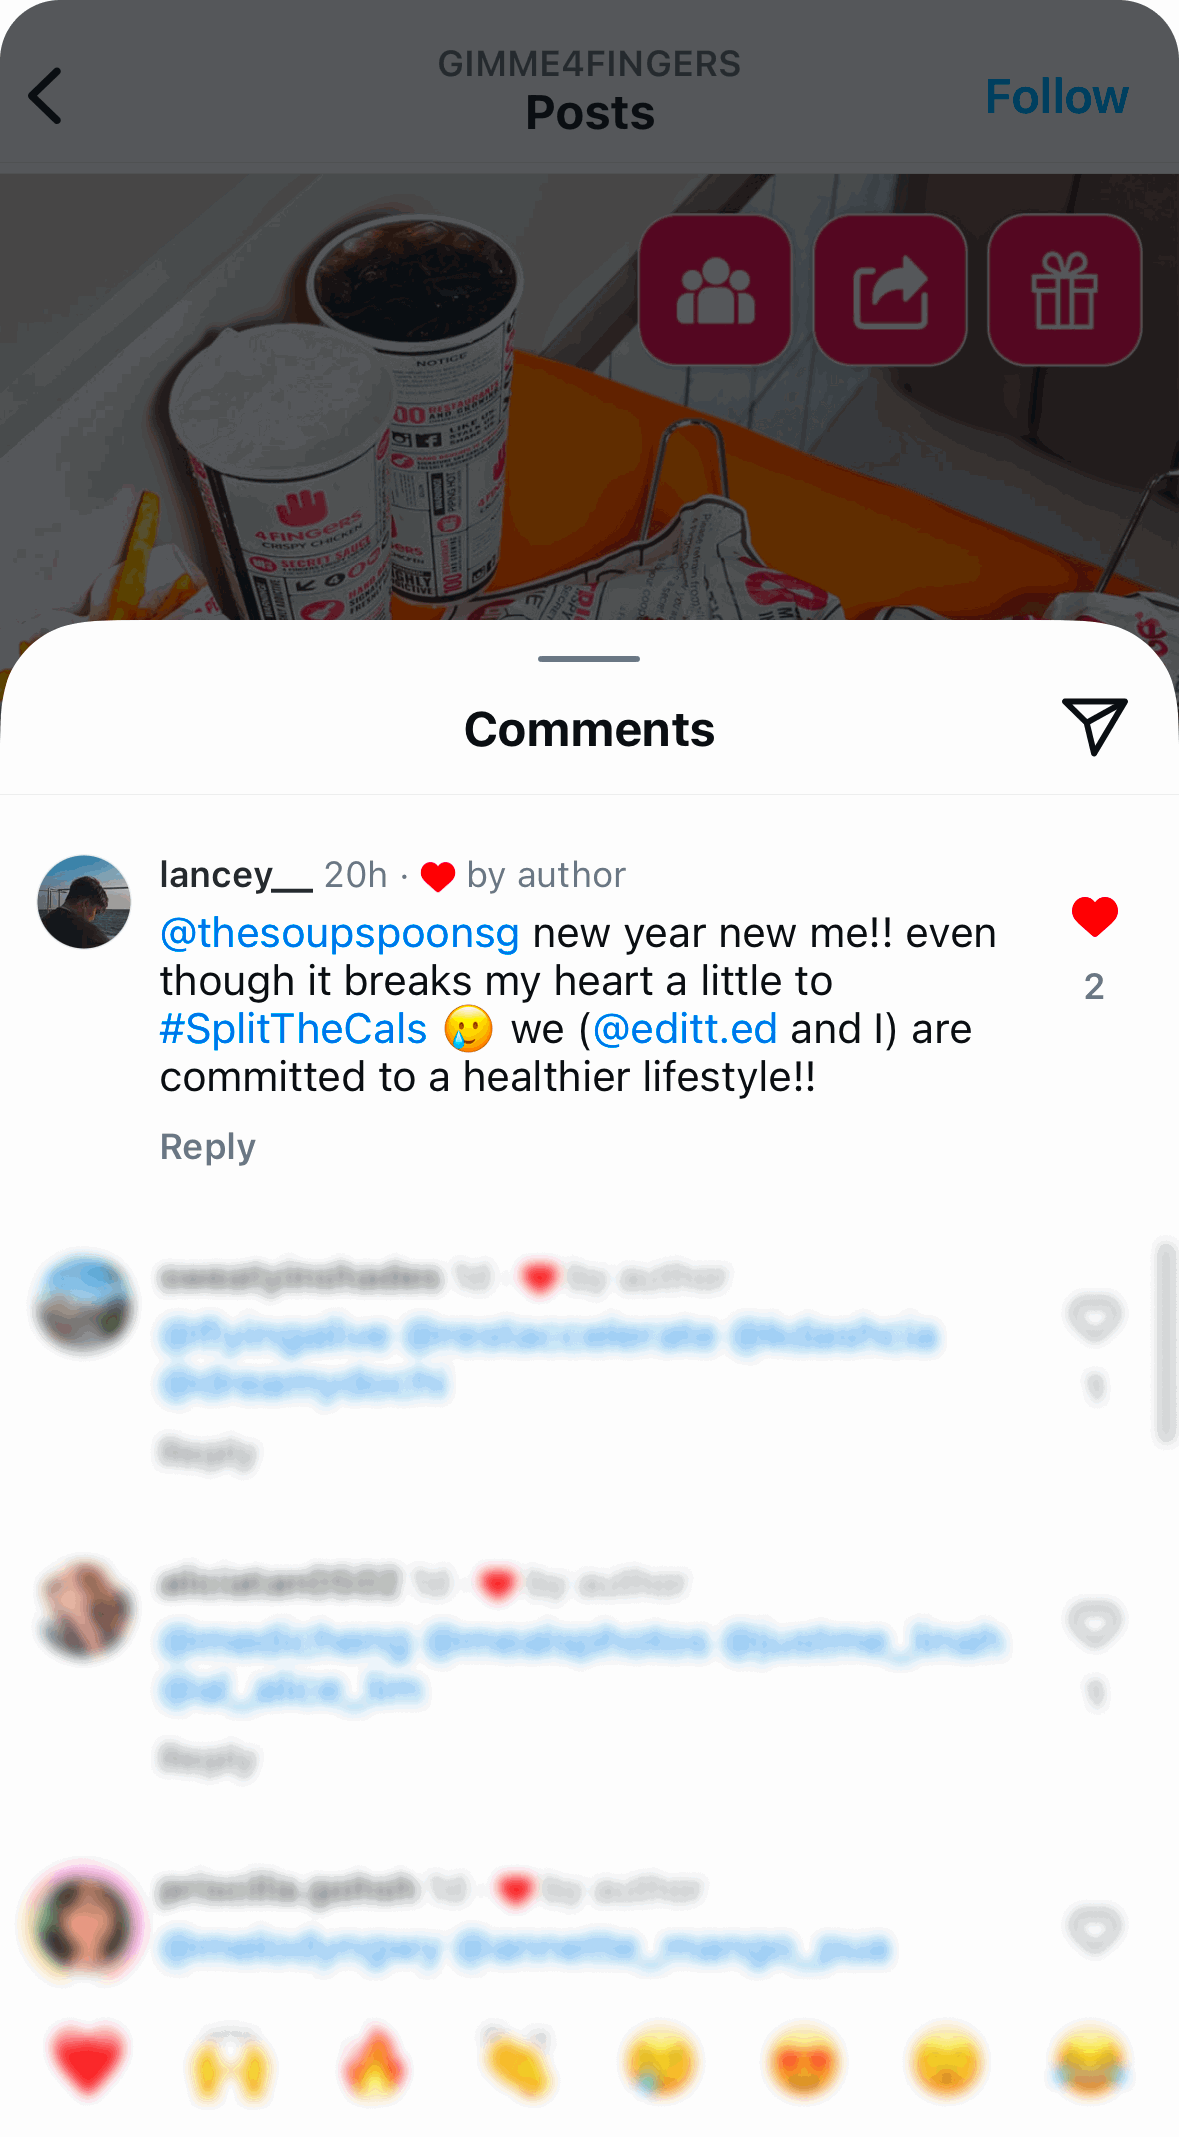
Task: Follow the GIMME4FINGERS account
Action: click(x=1056, y=97)
